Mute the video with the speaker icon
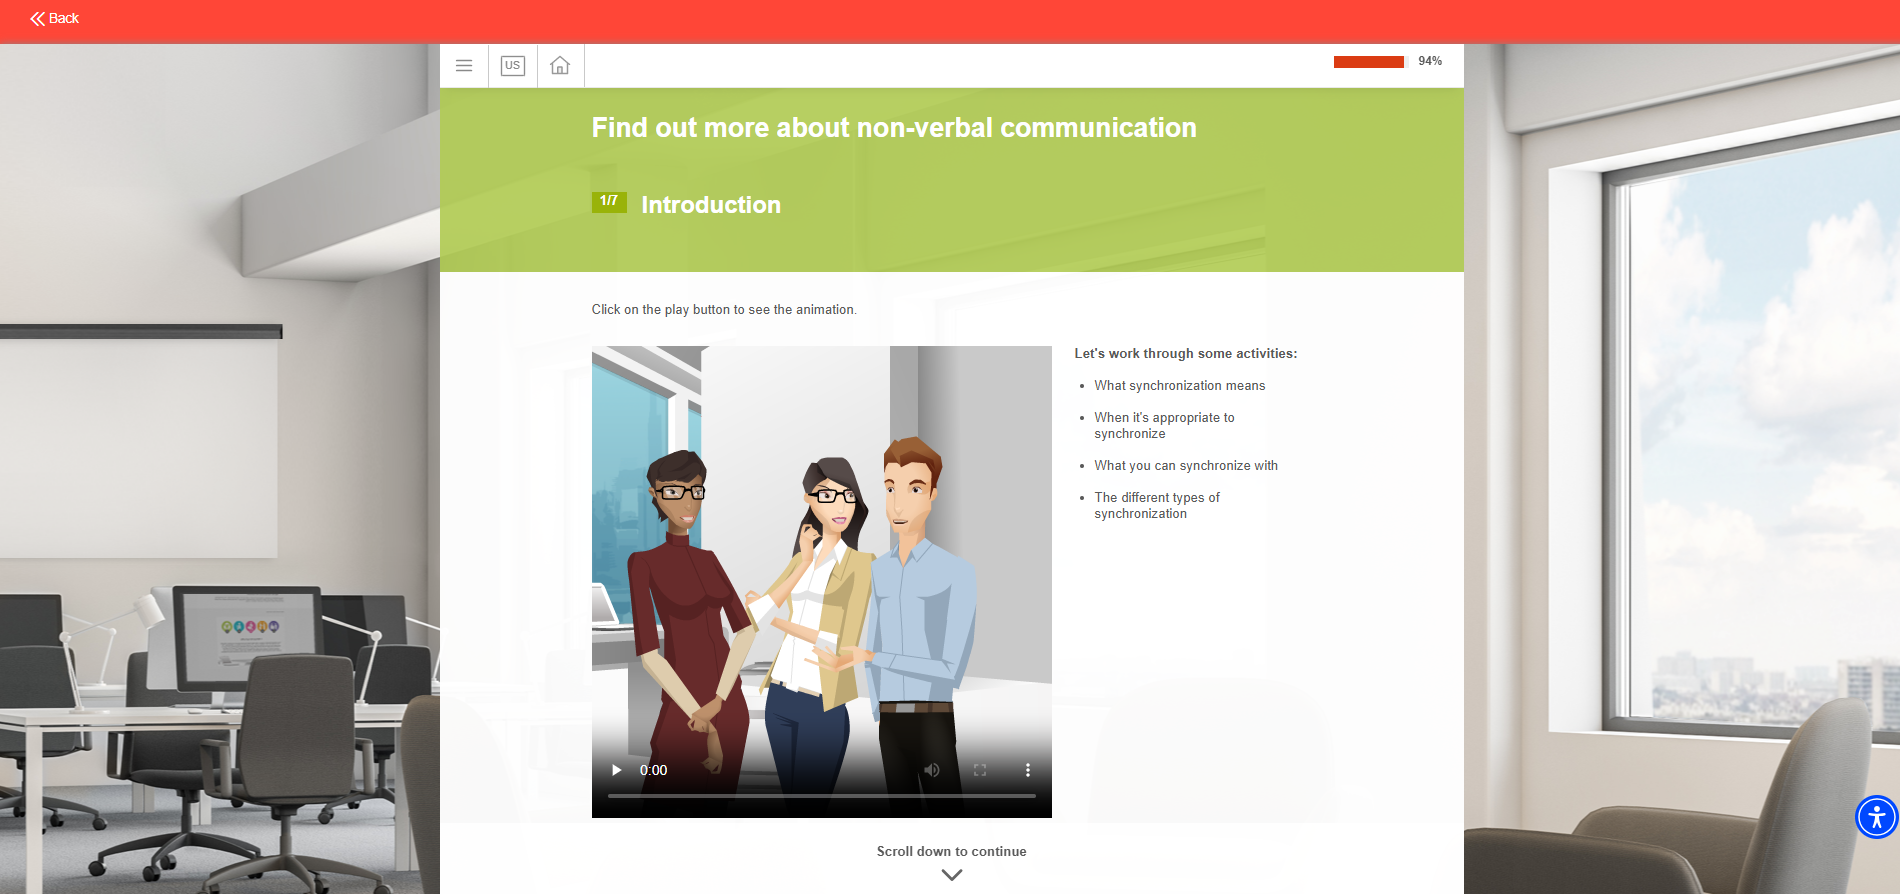Screen dimensions: 1900x894 (x=932, y=770)
